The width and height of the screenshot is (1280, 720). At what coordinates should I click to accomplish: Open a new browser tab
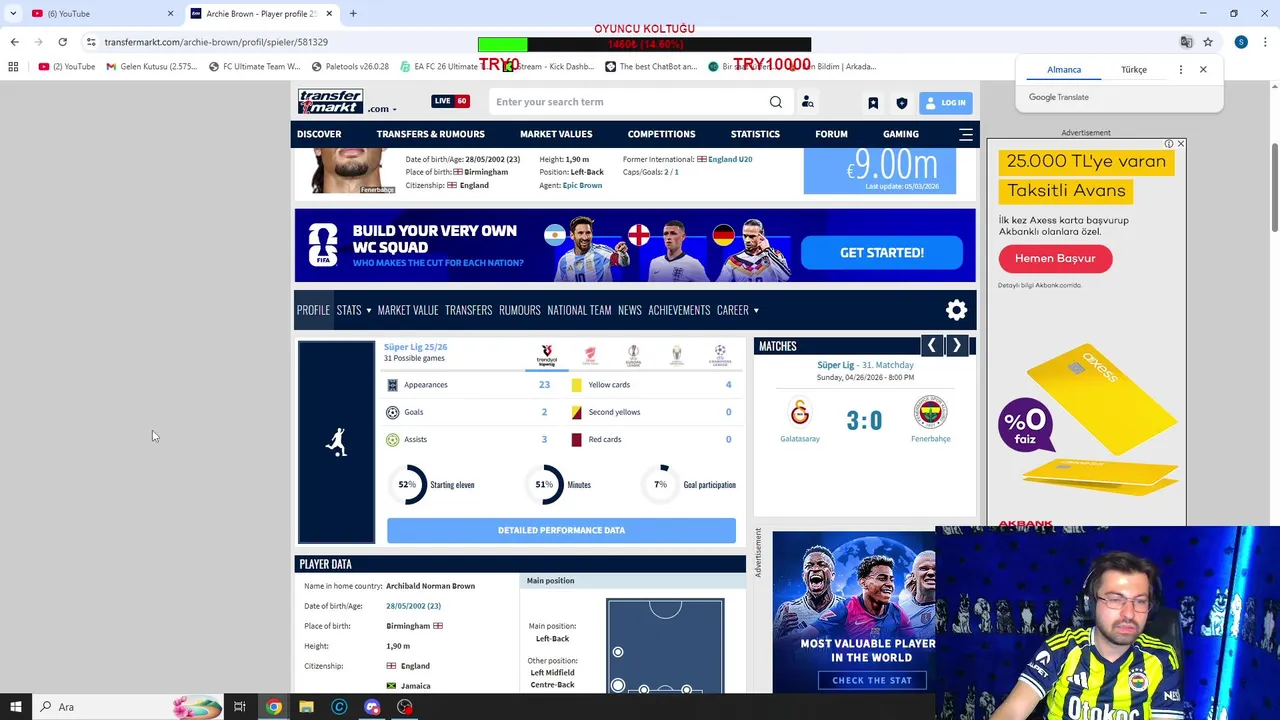[353, 14]
